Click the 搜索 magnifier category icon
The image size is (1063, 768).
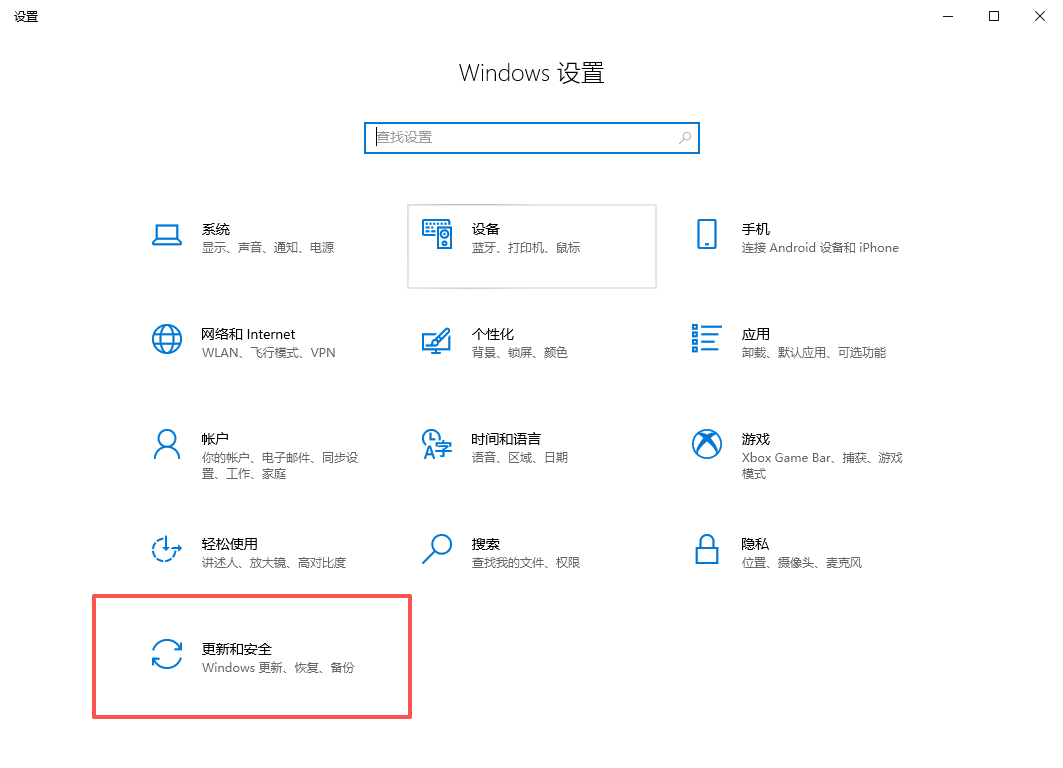[x=437, y=549]
